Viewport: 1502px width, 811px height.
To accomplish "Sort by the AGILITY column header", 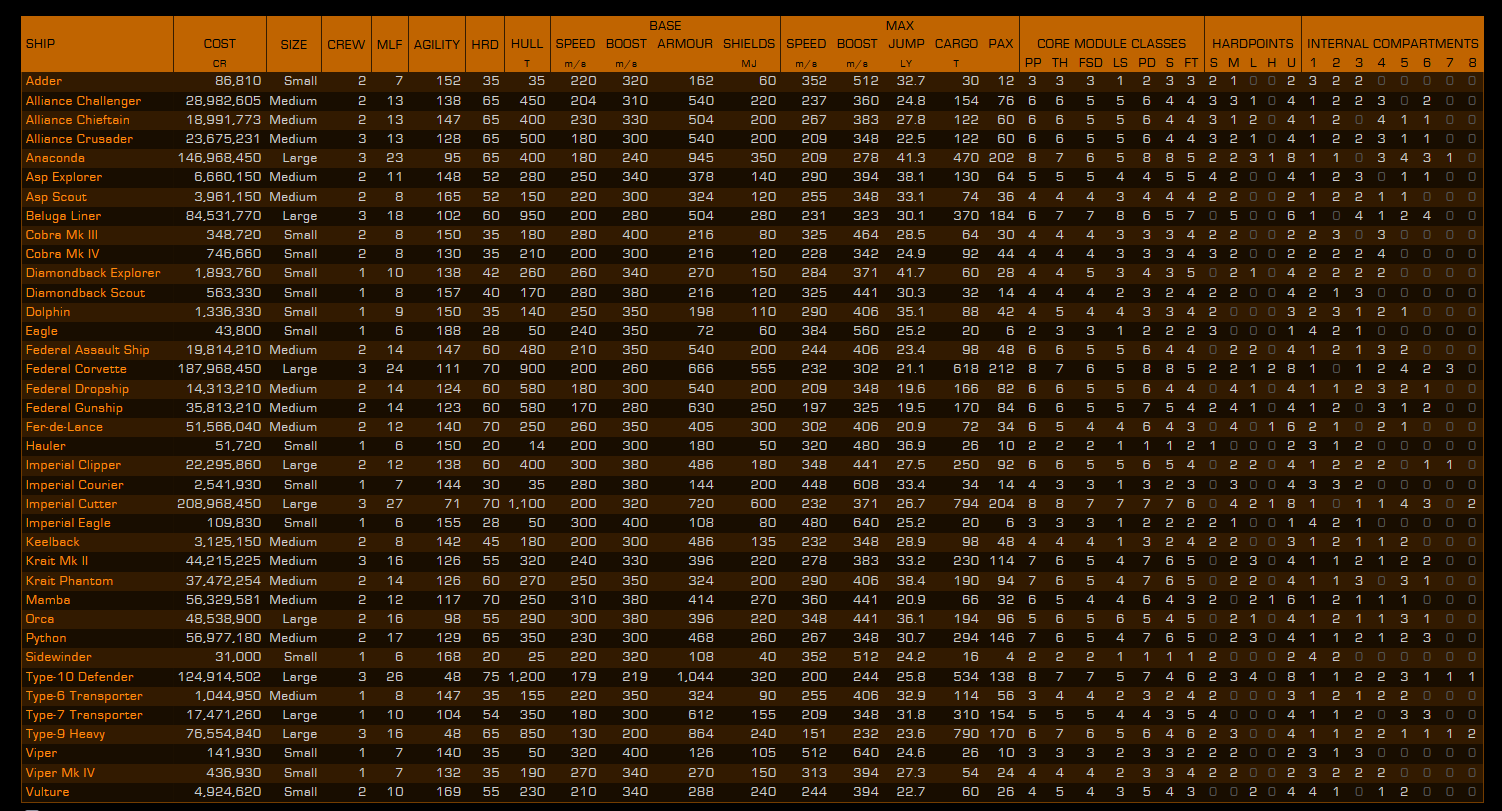I will pyautogui.click(x=437, y=44).
